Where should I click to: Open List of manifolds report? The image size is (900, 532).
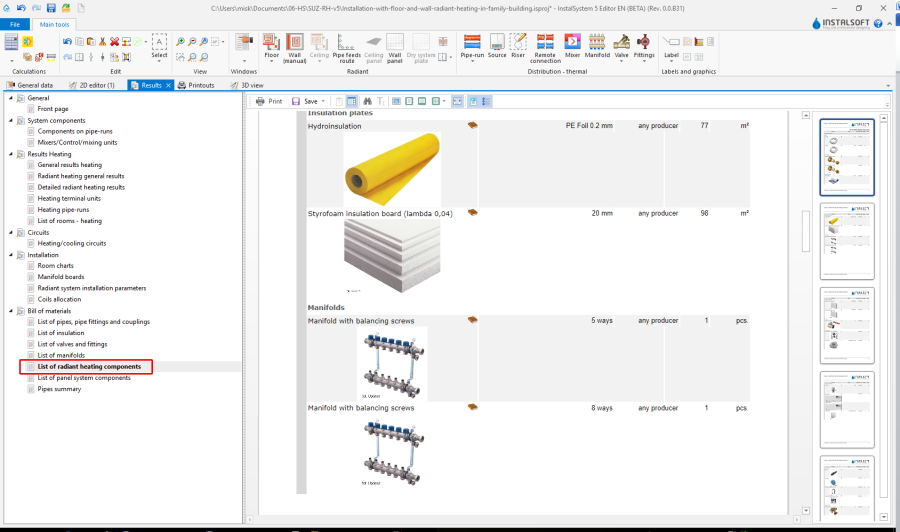(59, 355)
